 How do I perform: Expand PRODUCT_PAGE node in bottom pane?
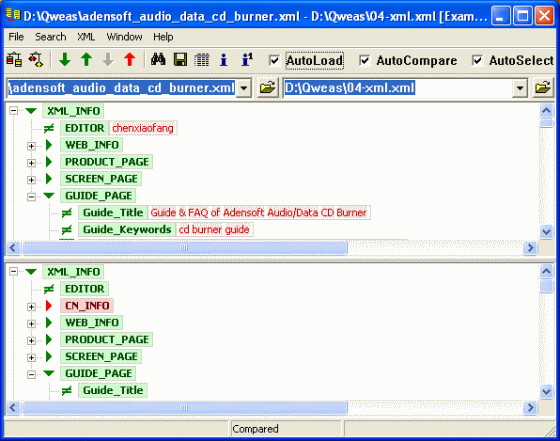coord(31,340)
